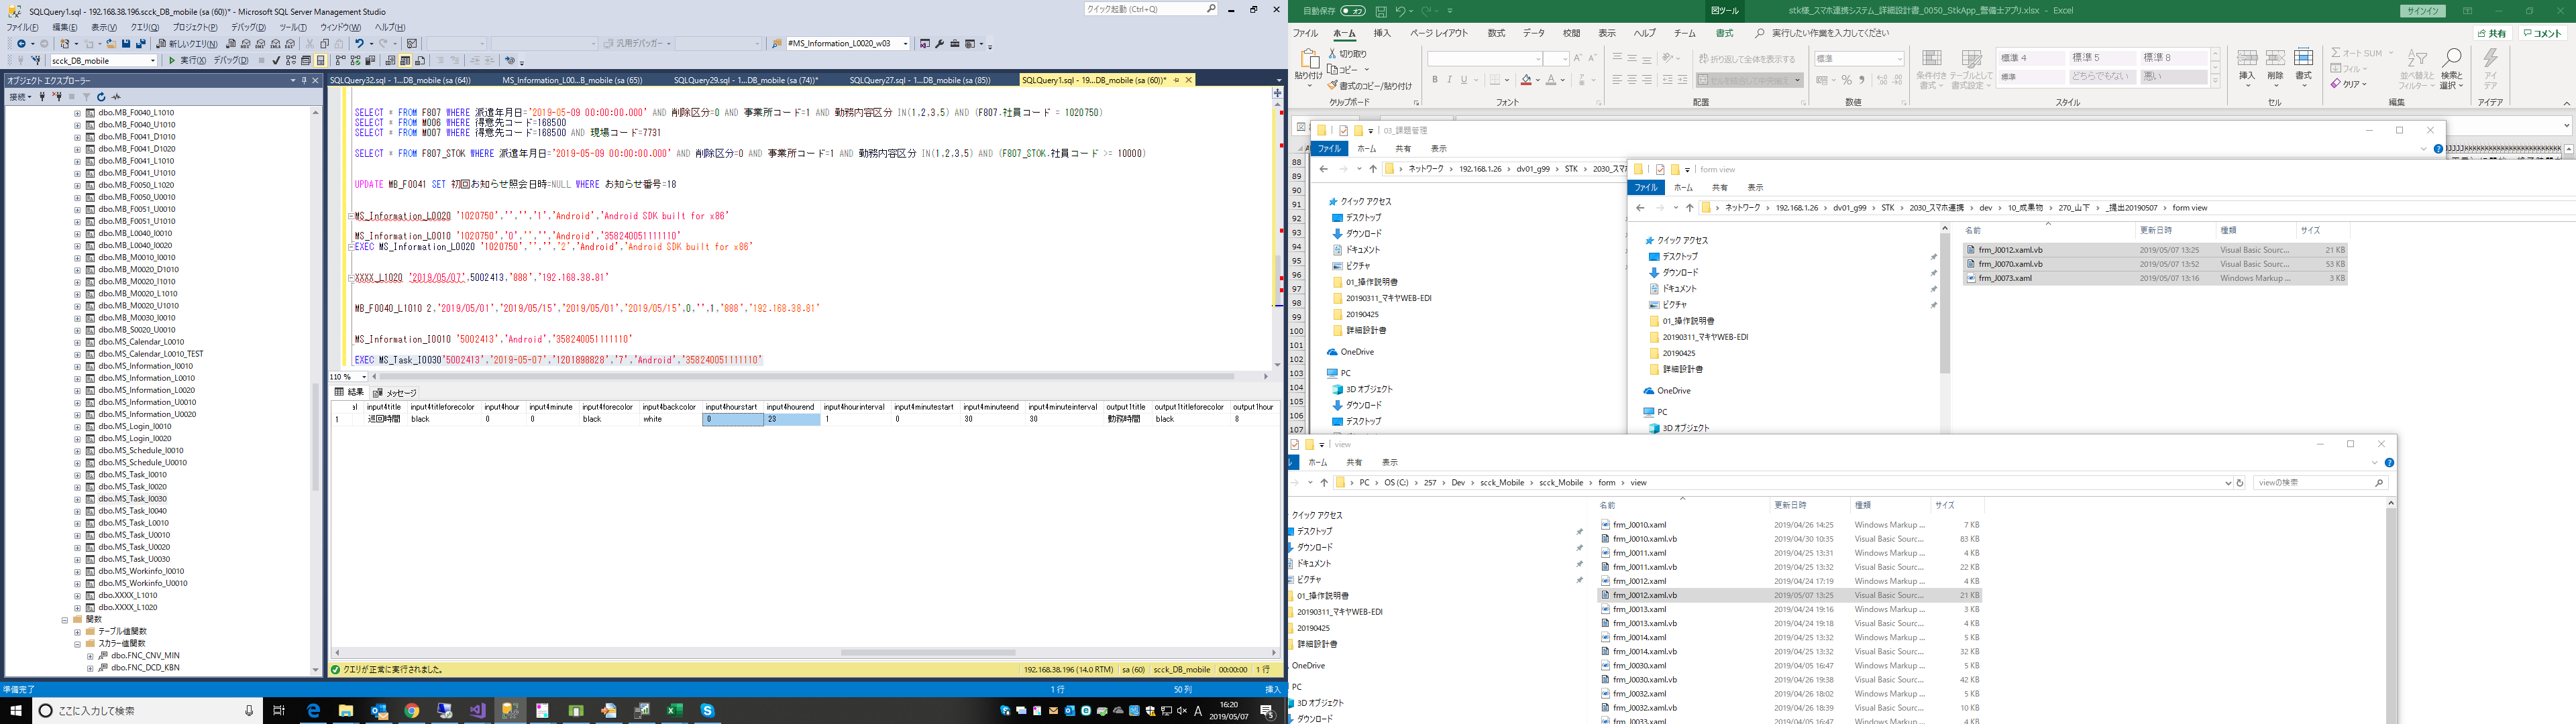Image resolution: width=2576 pixels, height=724 pixels.
Task: Open the 接続 dropdown in Object Explorer
Action: (x=20, y=97)
